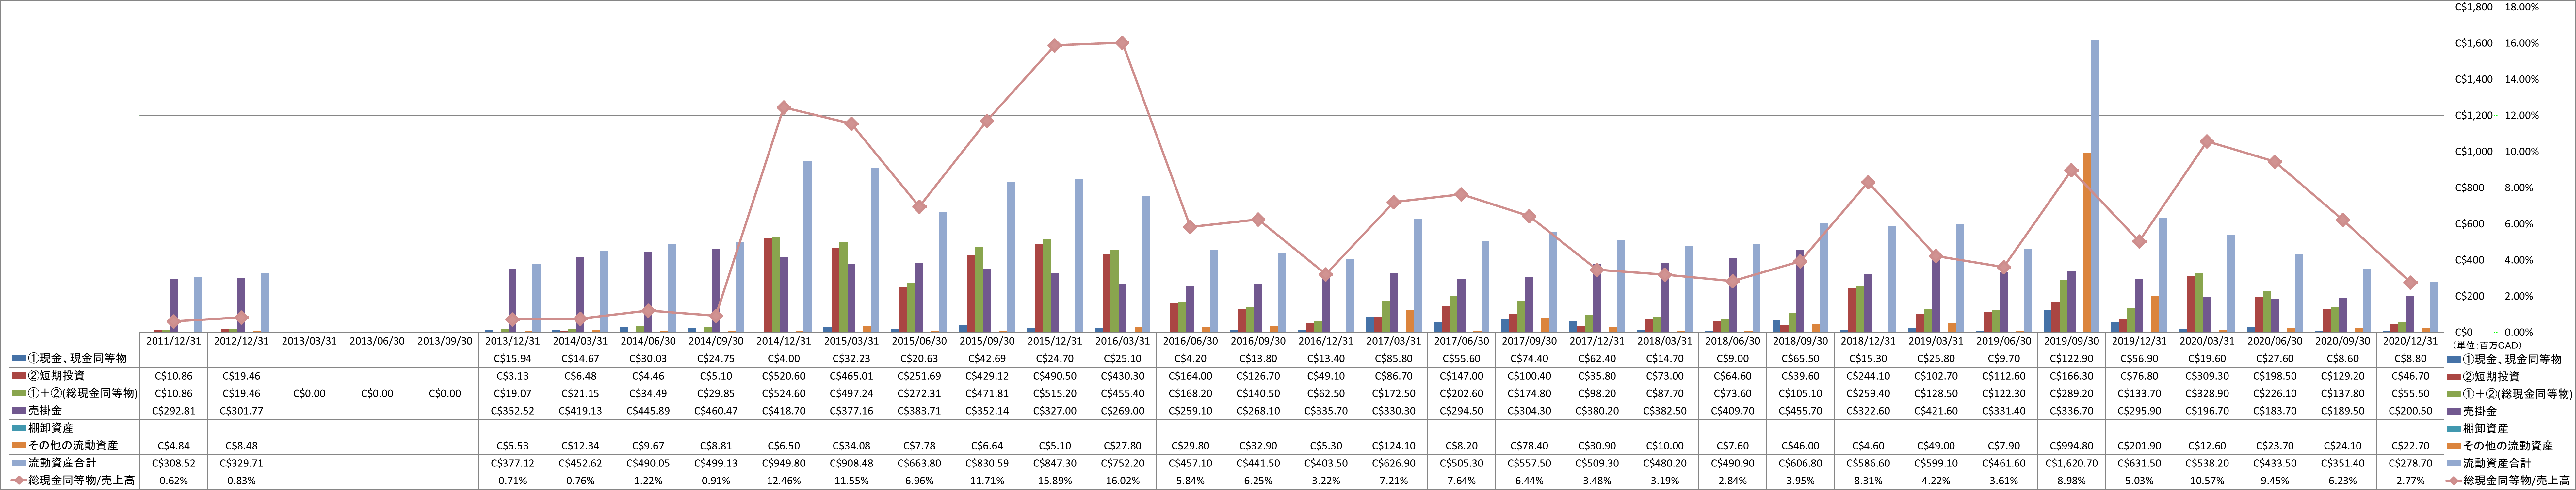The height and width of the screenshot is (490, 2576).
Task: Select the 2019/09/30 column header
Action: click(2071, 341)
